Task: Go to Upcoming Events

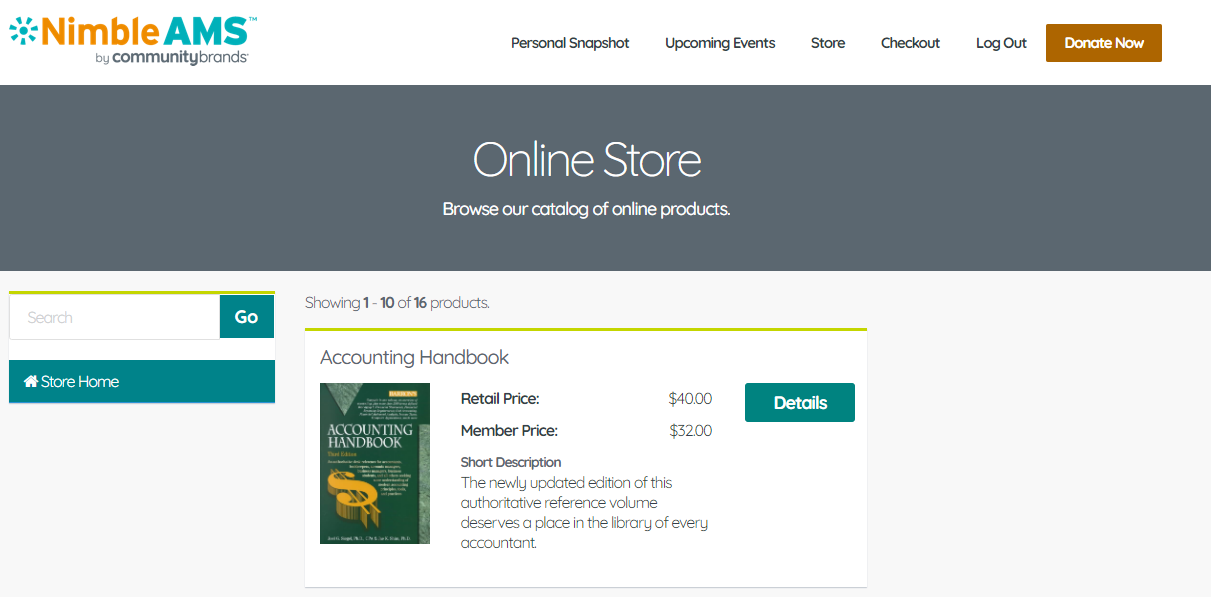Action: (720, 43)
